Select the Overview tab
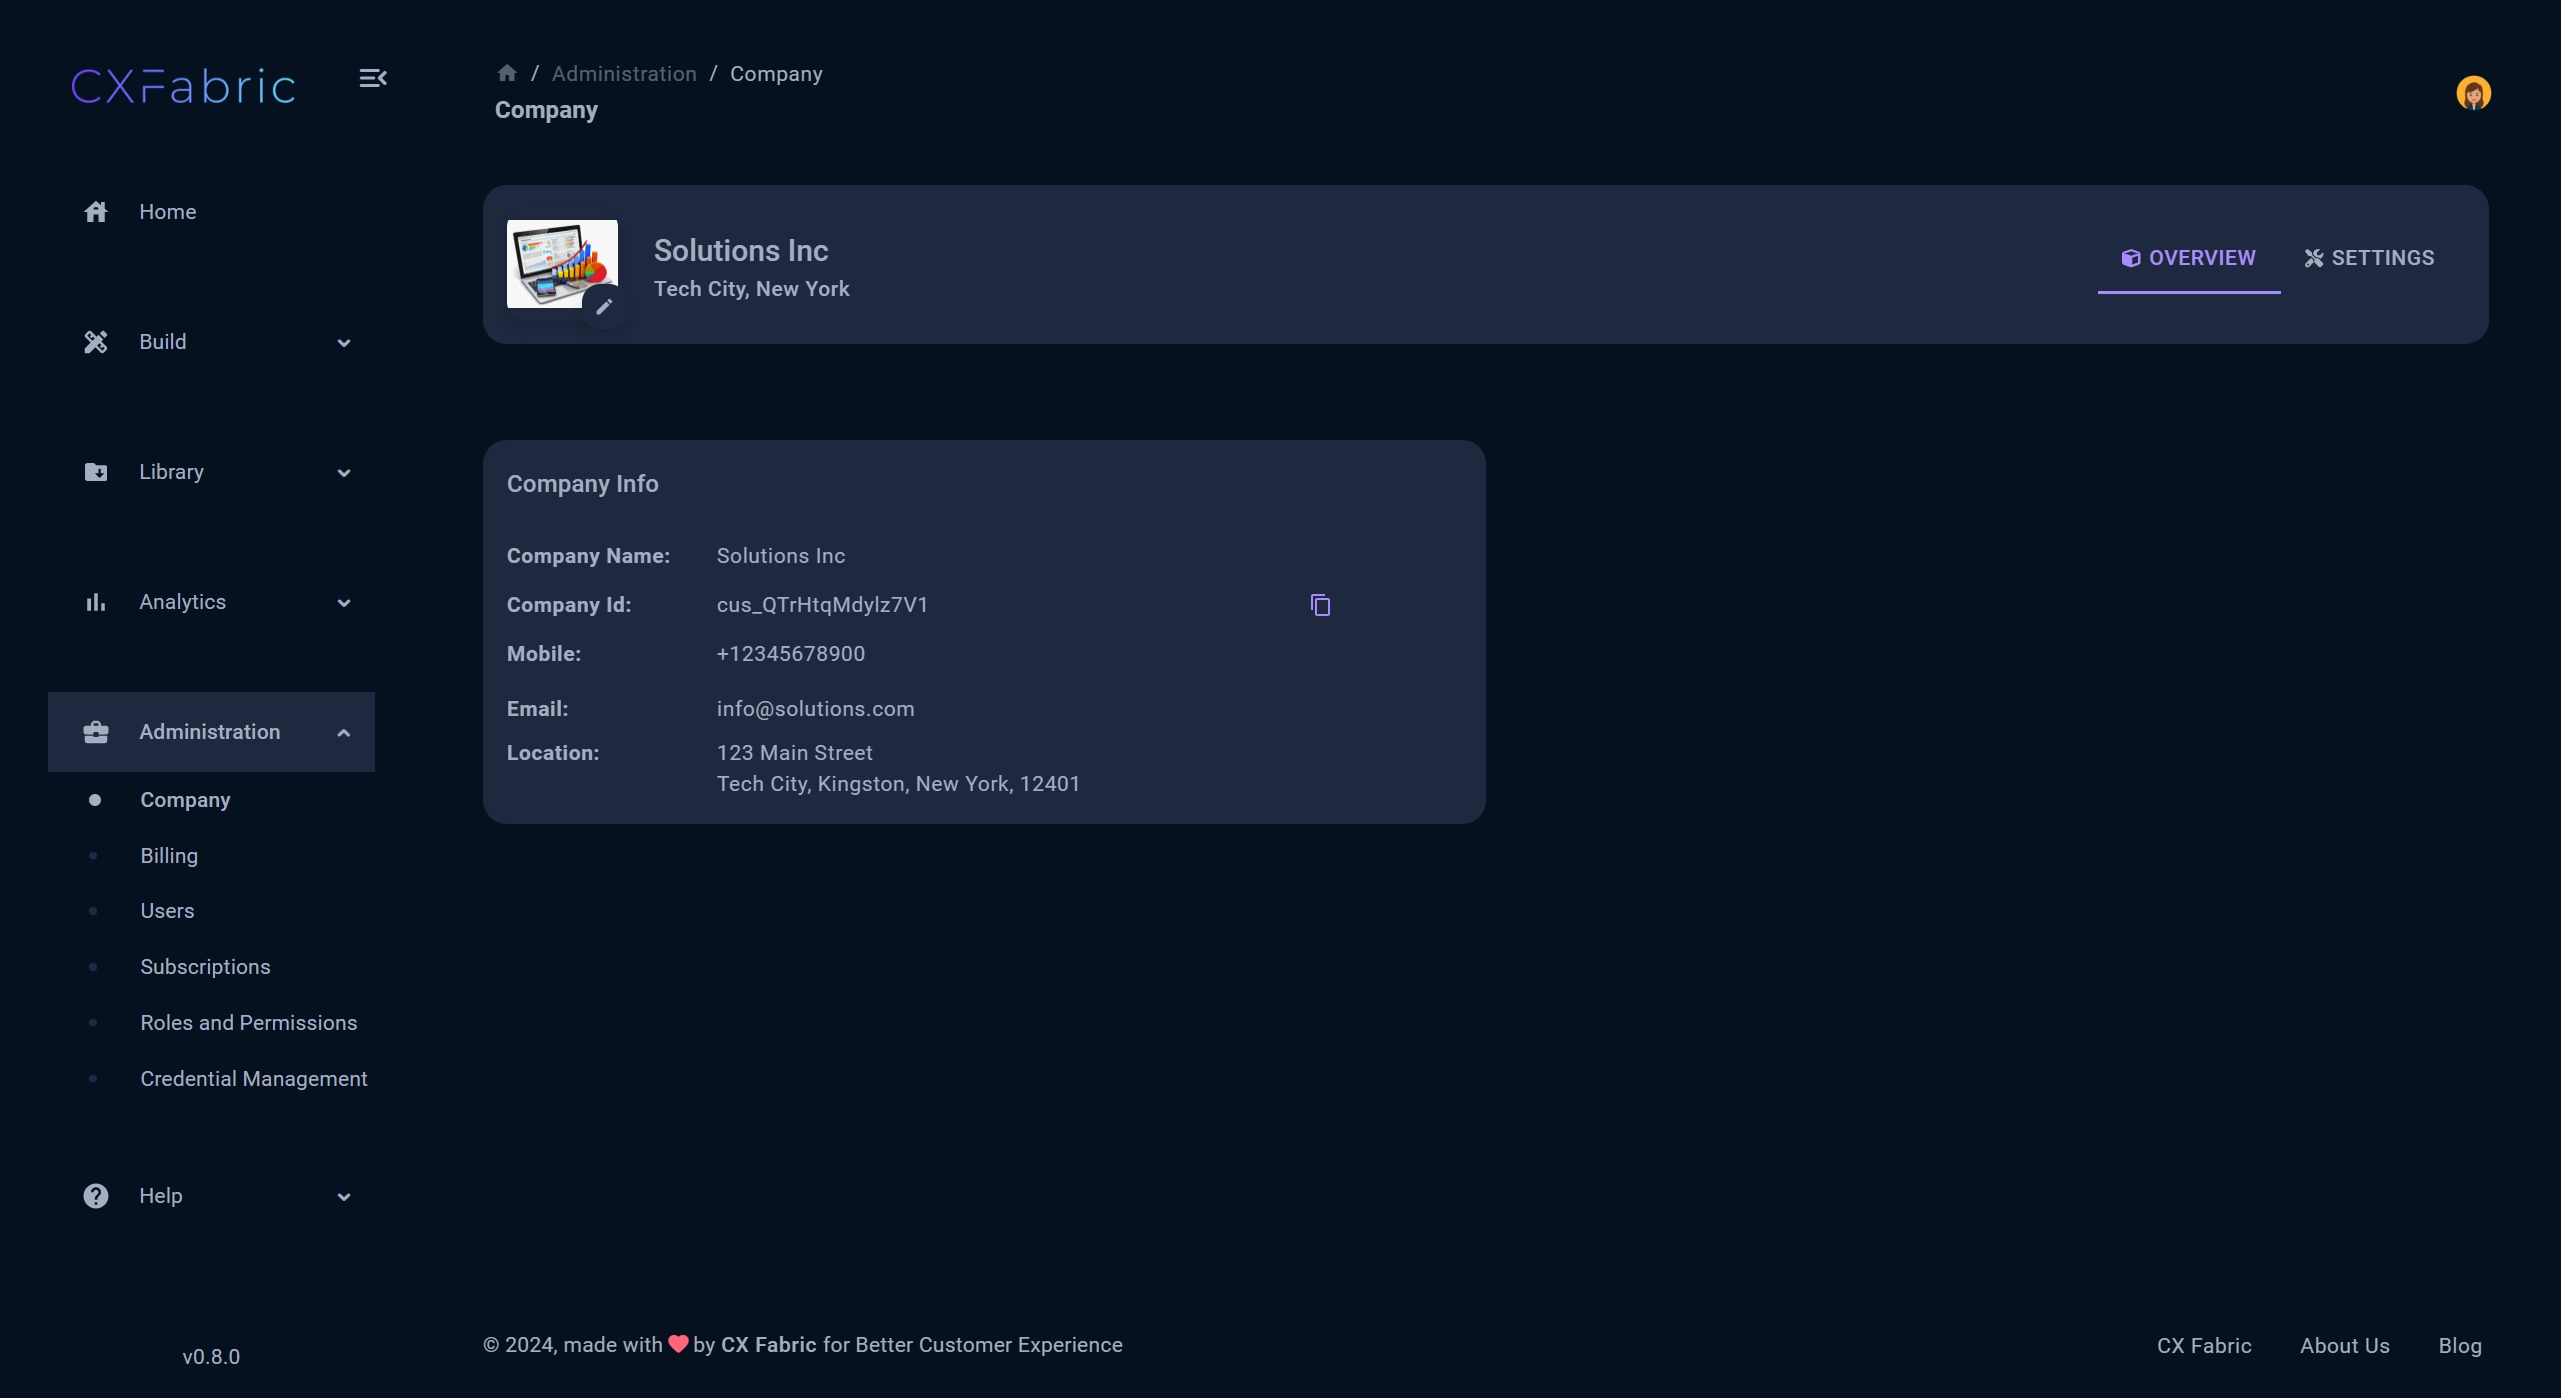Image resolution: width=2561 pixels, height=1398 pixels. [2188, 258]
